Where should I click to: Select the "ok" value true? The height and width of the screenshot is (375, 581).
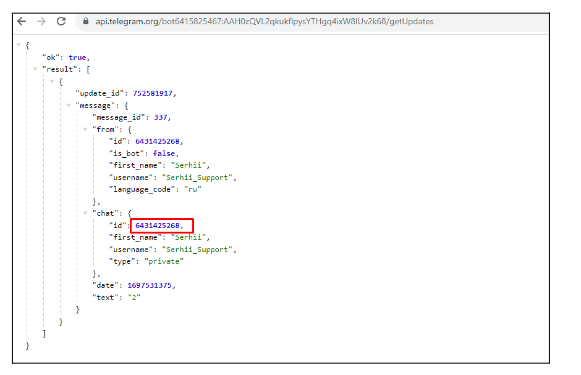click(77, 57)
